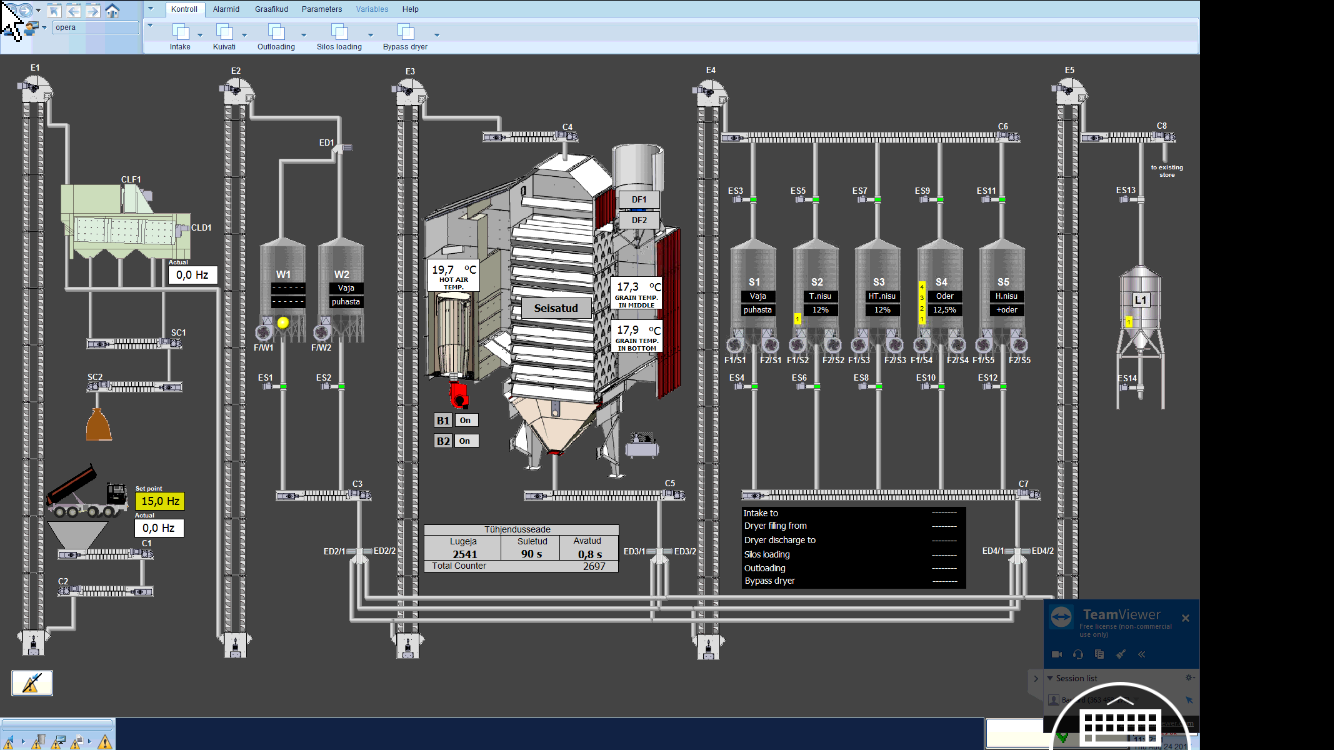Click the 15,0 Hz set point field
Image resolution: width=1334 pixels, height=750 pixels.
pyautogui.click(x=160, y=501)
